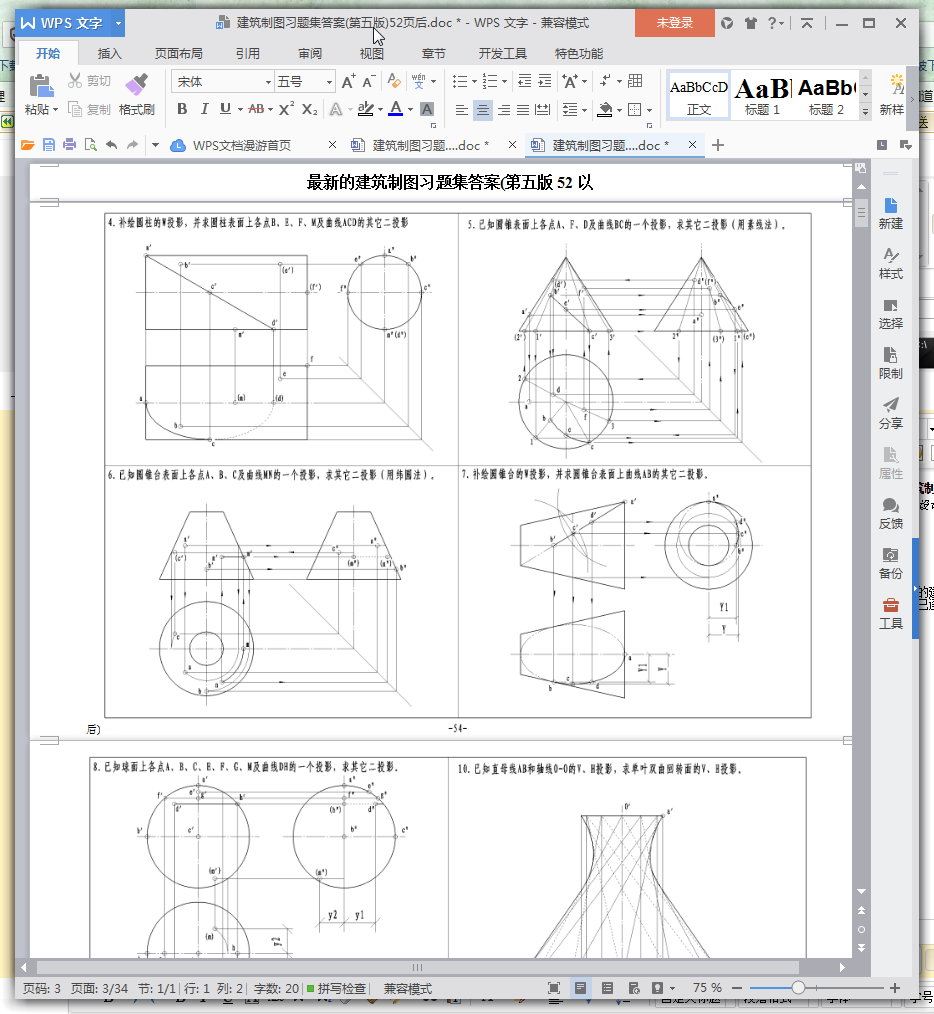Toggle italic formatting
The height and width of the screenshot is (1014, 934).
204,109
